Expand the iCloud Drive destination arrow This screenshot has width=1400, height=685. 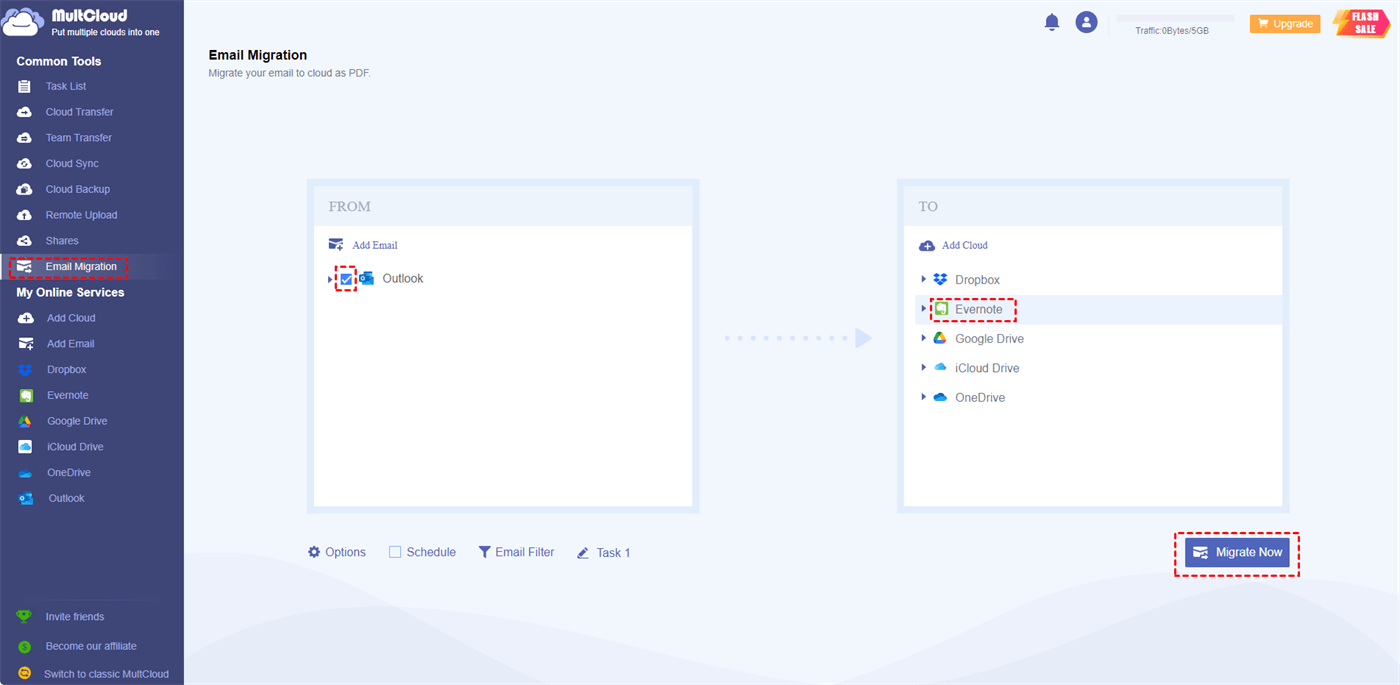point(924,368)
